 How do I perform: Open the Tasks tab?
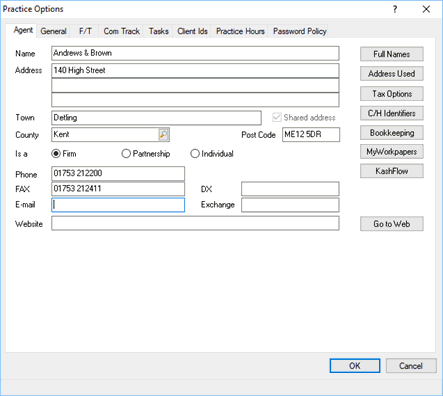(158, 31)
